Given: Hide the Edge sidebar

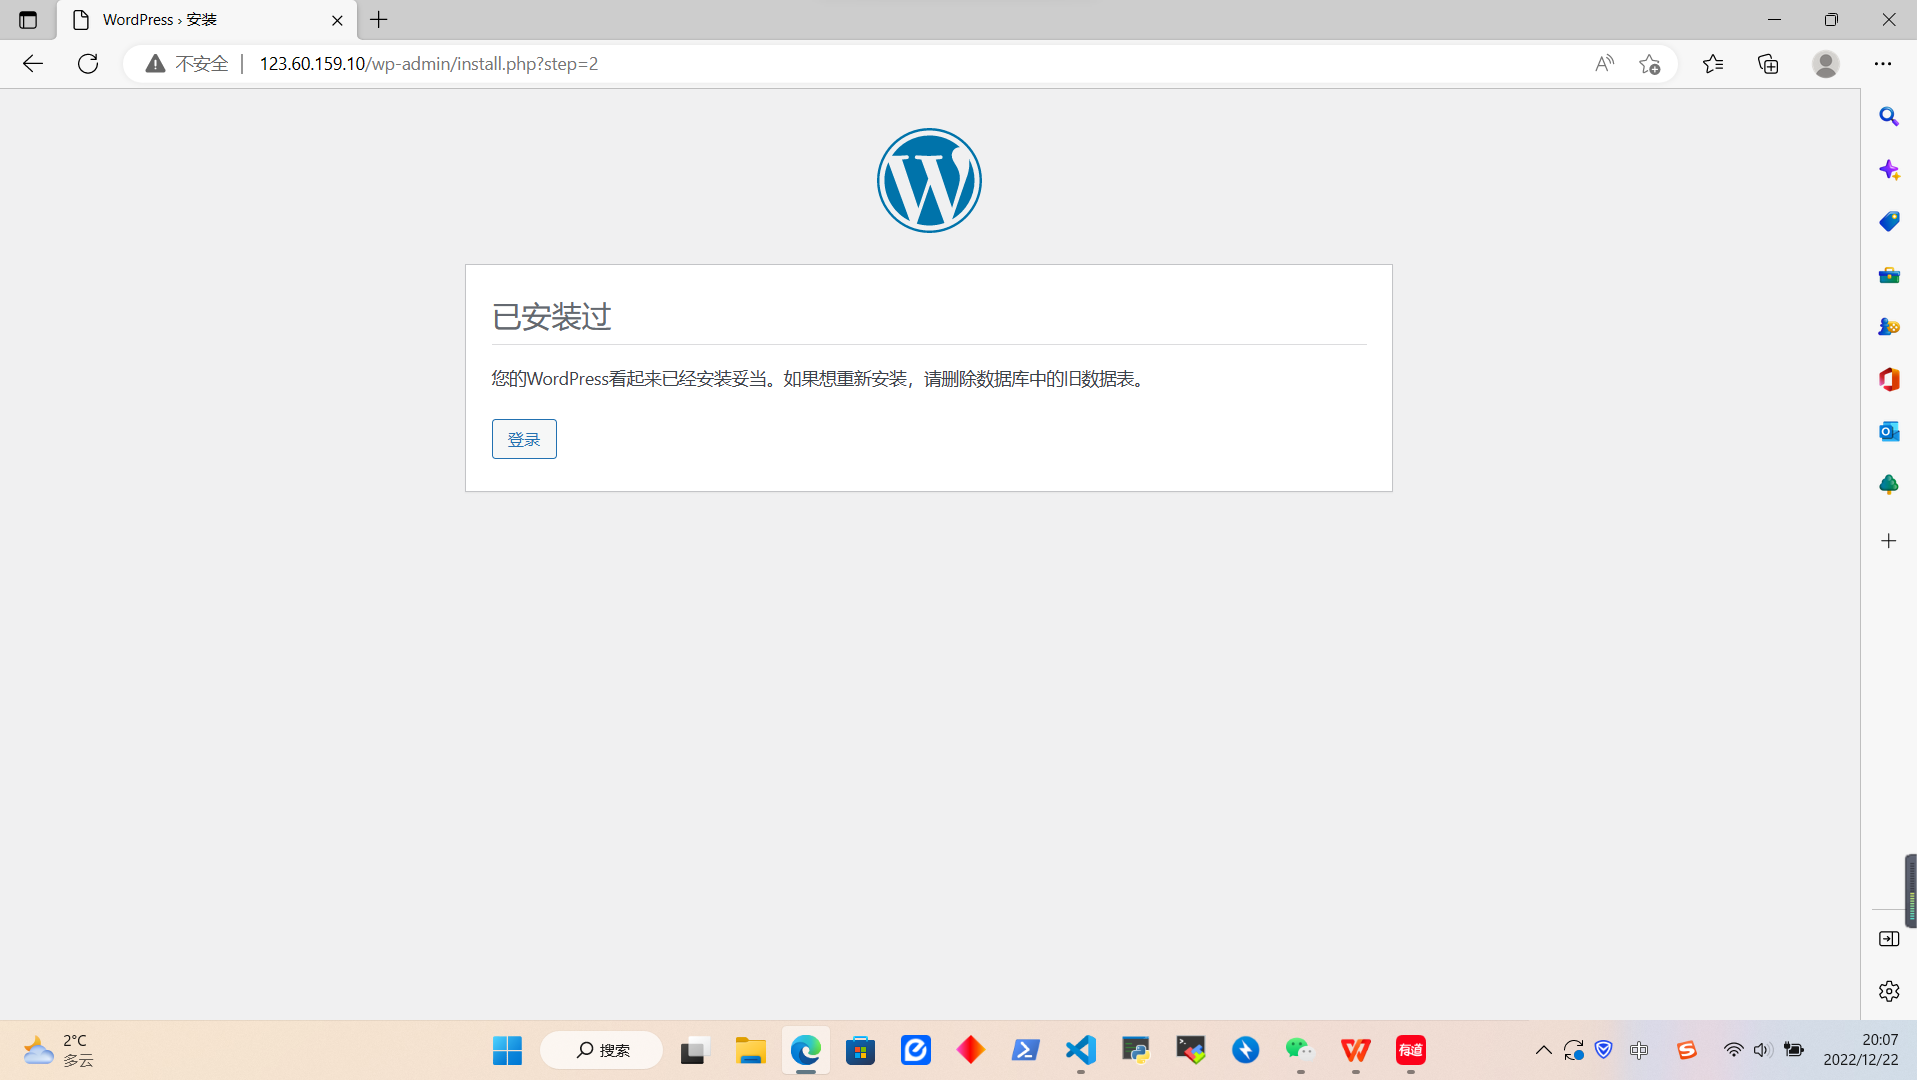Looking at the screenshot, I should (1889, 939).
